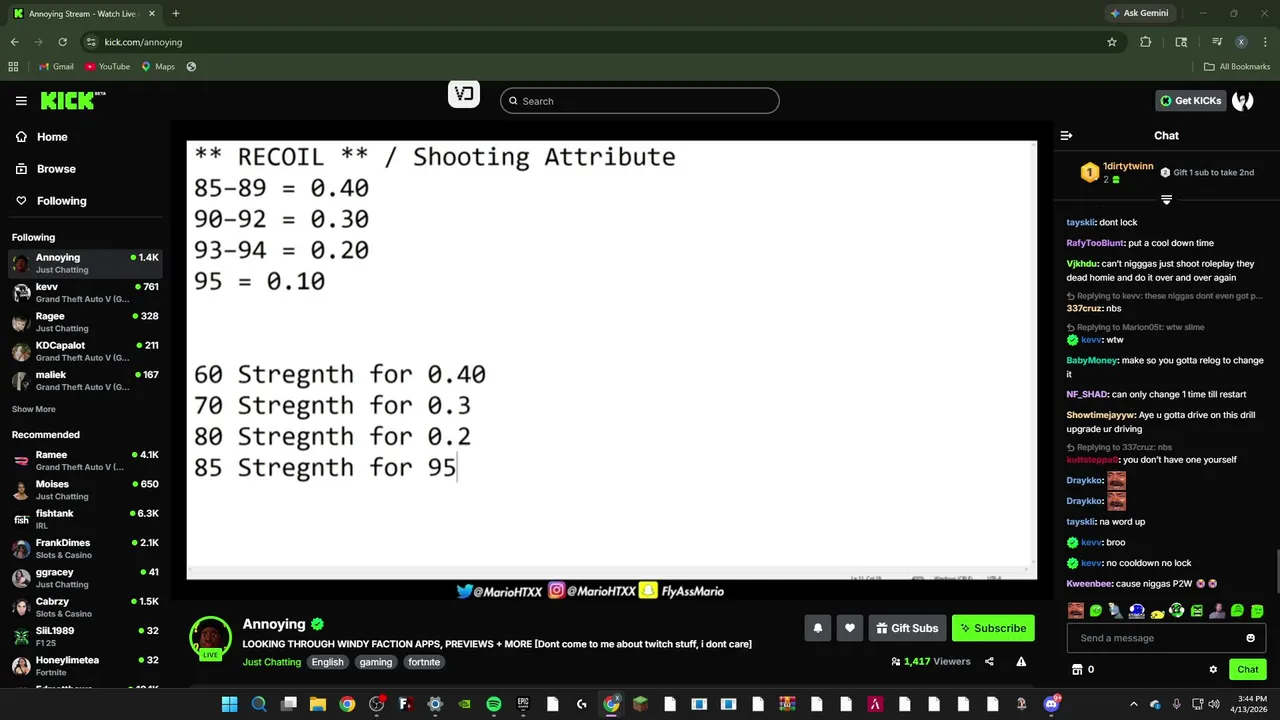Image resolution: width=1280 pixels, height=720 pixels.
Task: Expand the gift leaderboard chevron
Action: click(1166, 200)
